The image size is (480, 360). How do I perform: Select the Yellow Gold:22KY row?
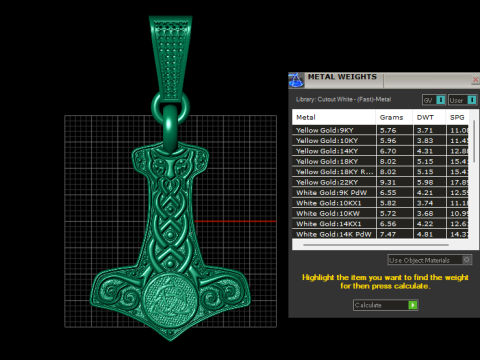tap(380, 182)
